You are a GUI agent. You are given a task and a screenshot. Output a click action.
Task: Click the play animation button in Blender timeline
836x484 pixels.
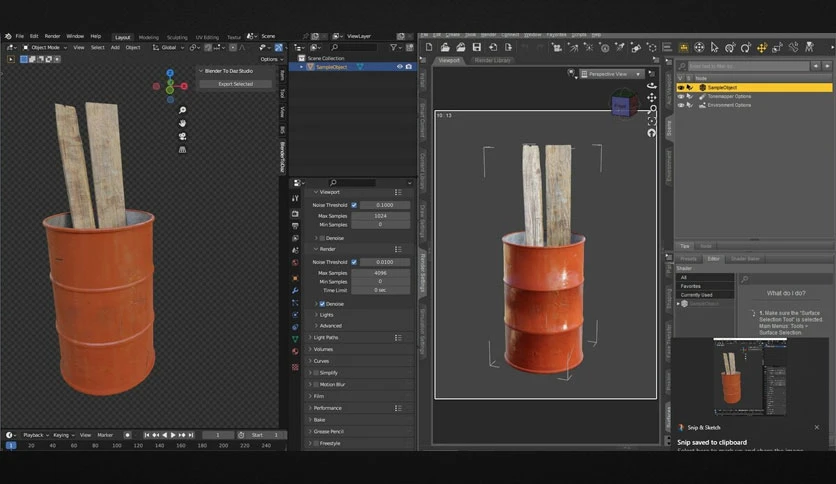pos(173,435)
